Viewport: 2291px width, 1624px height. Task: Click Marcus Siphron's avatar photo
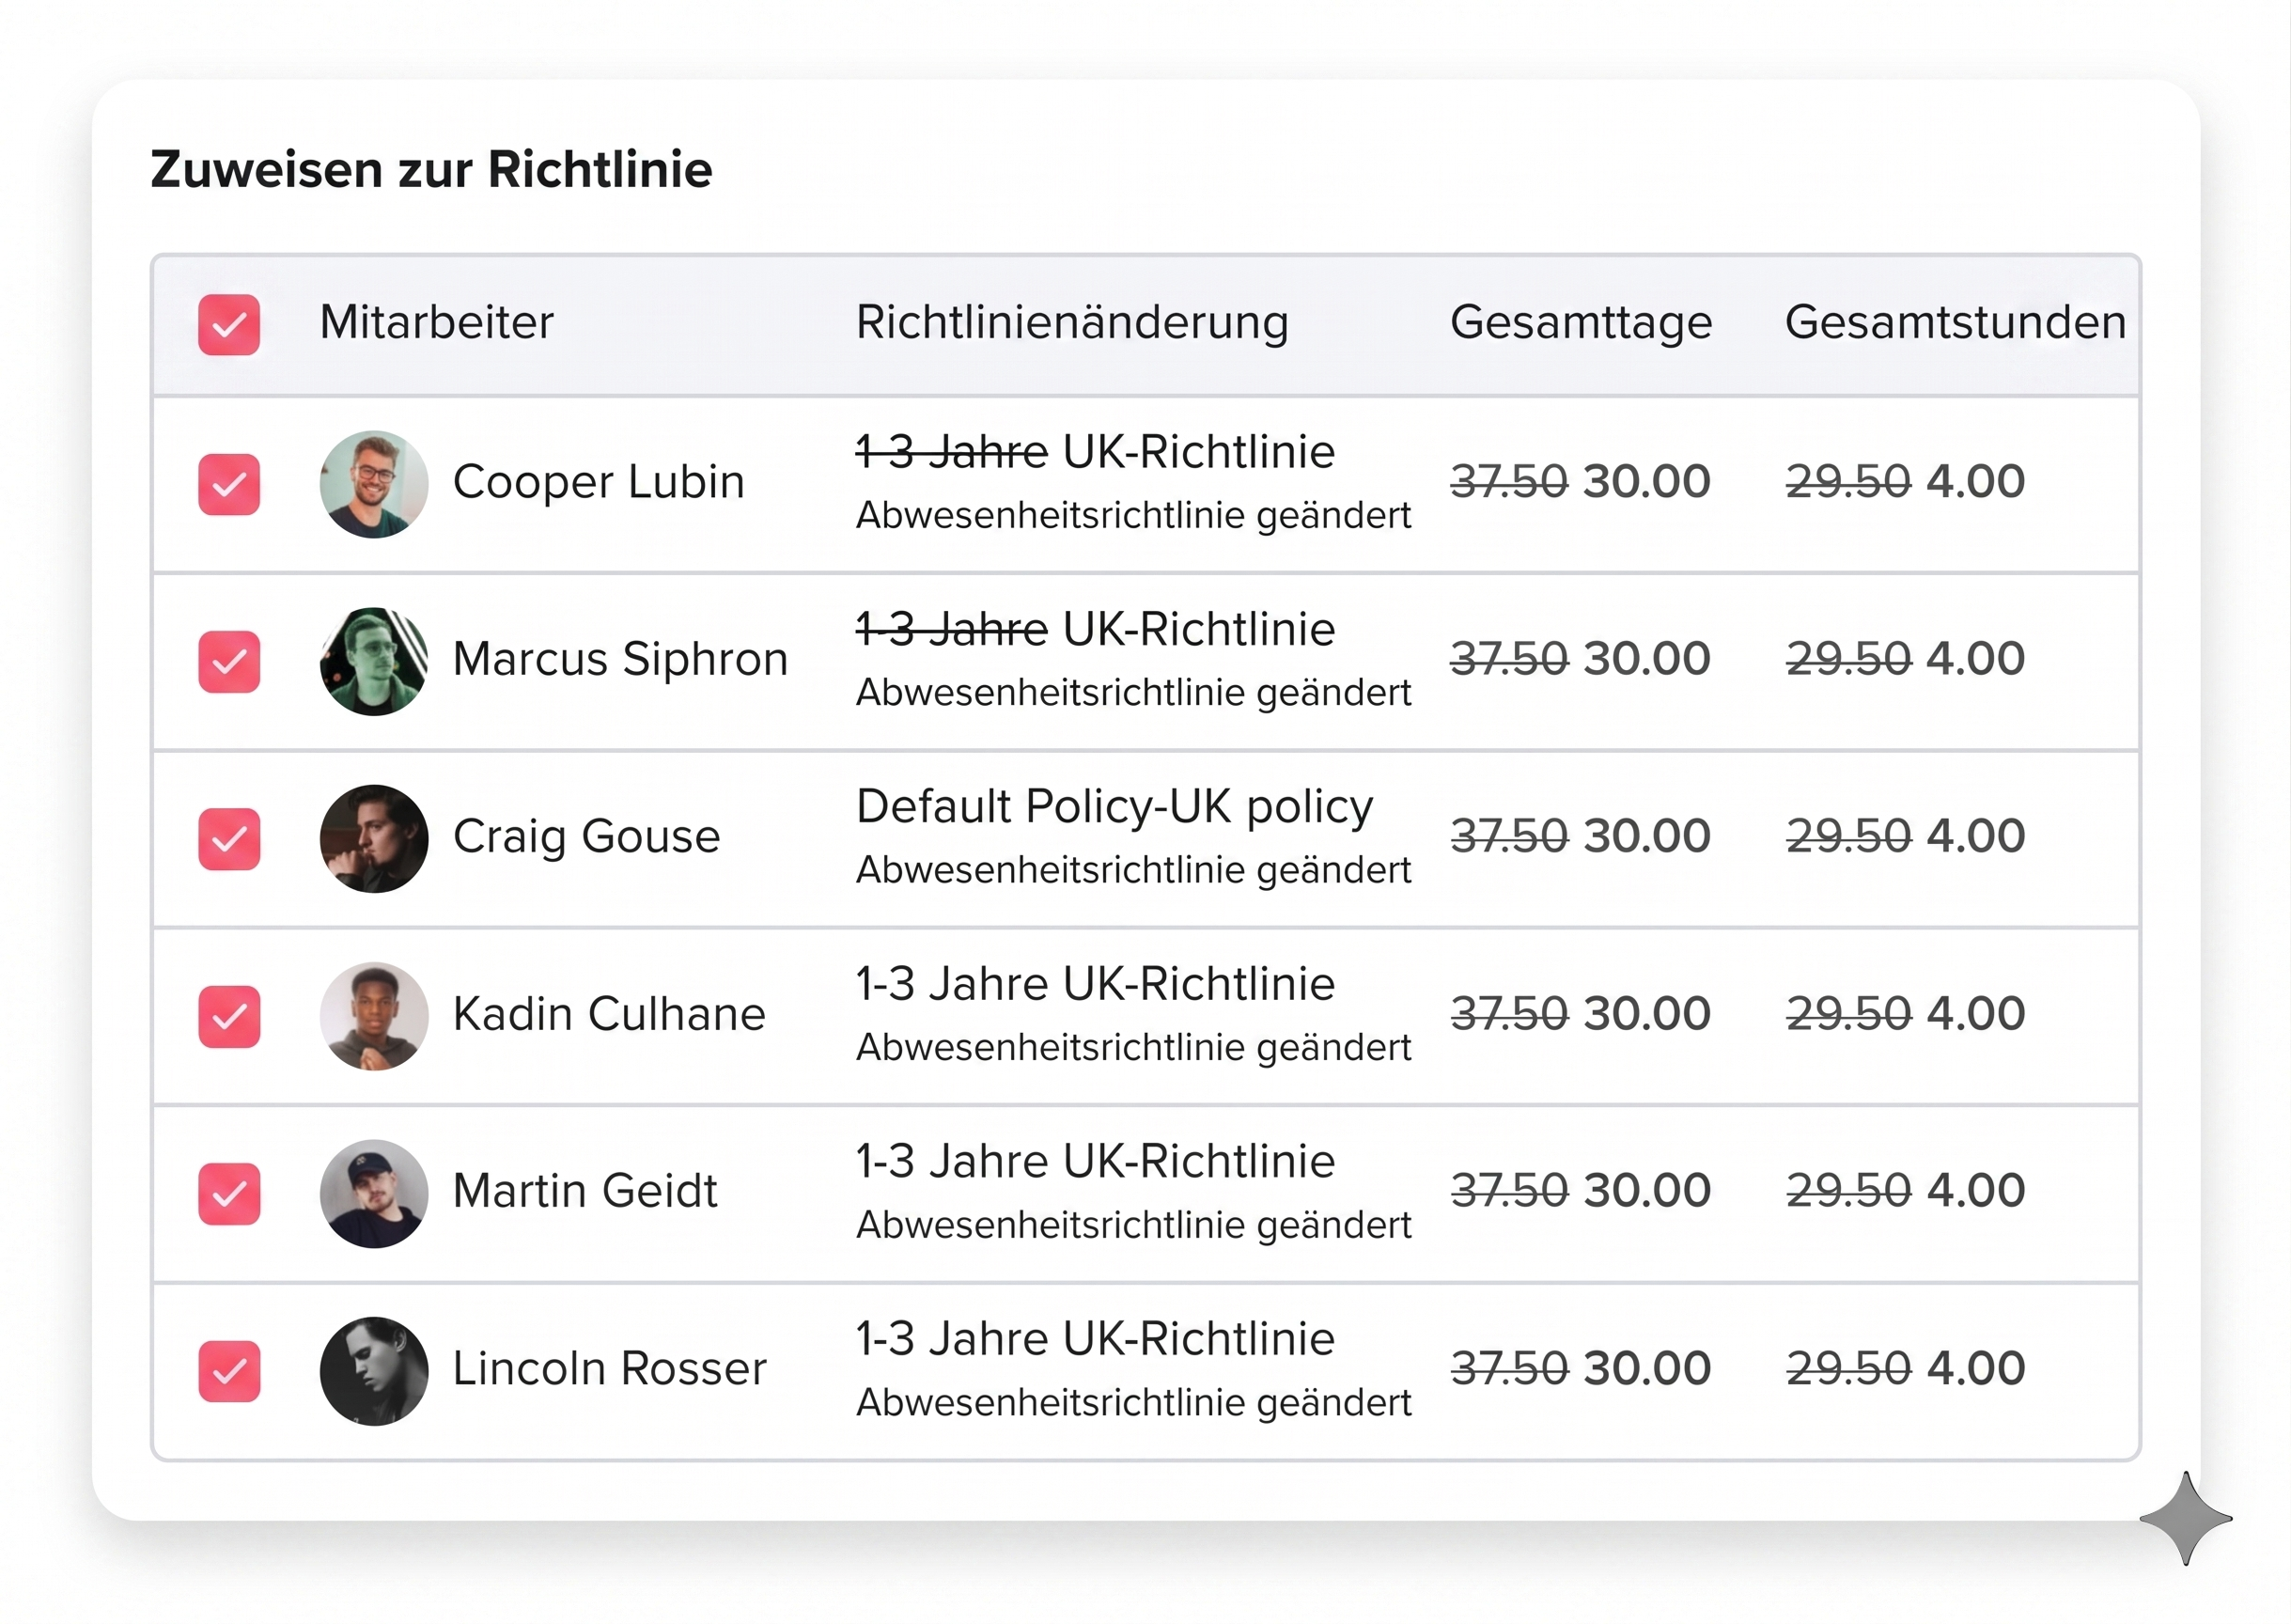pyautogui.click(x=374, y=661)
